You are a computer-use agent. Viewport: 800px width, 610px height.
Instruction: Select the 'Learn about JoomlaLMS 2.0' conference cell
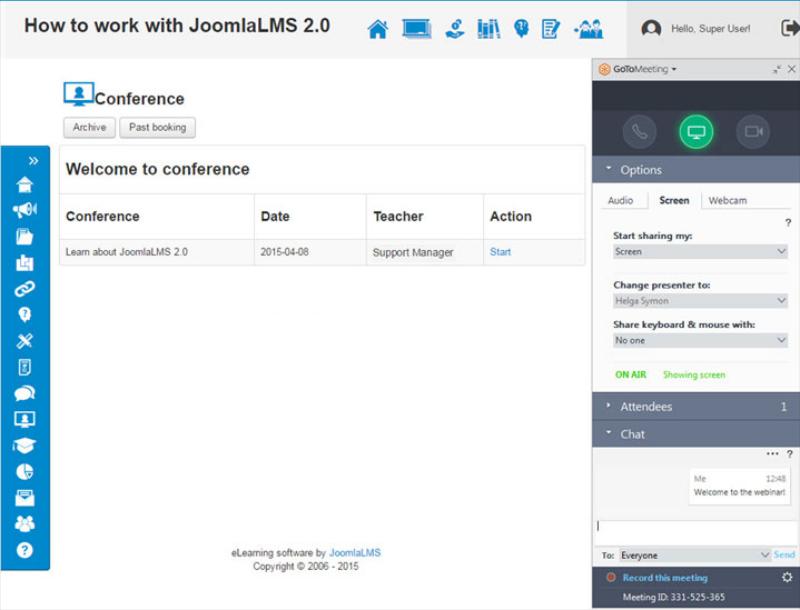157,252
